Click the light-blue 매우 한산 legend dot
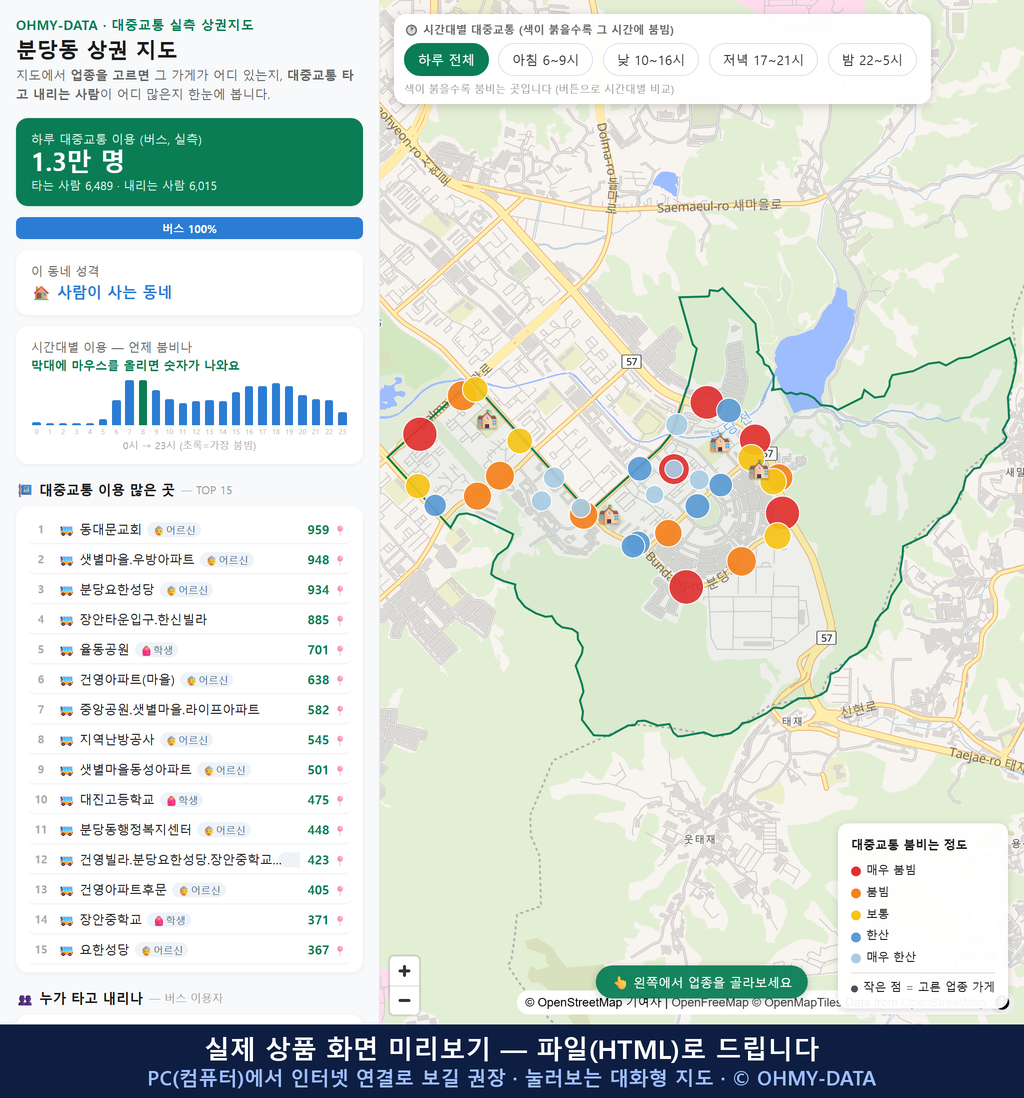This screenshot has height=1098, width=1024. [x=855, y=959]
